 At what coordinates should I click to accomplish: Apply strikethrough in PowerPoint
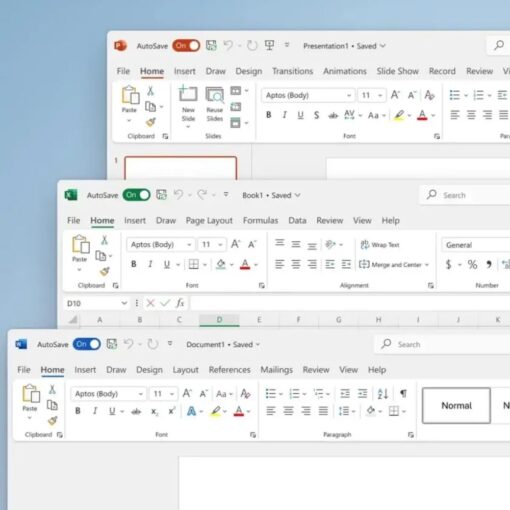333,116
